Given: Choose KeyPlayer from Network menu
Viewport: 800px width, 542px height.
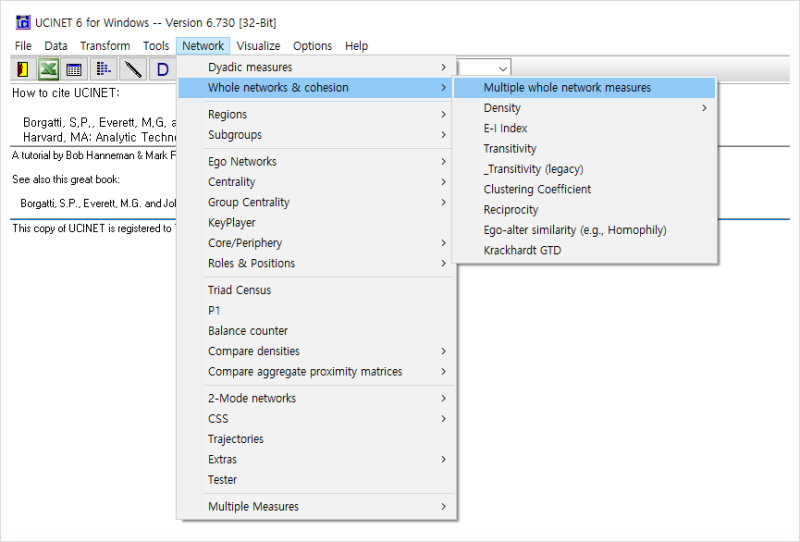Looking at the screenshot, I should pos(316,223).
